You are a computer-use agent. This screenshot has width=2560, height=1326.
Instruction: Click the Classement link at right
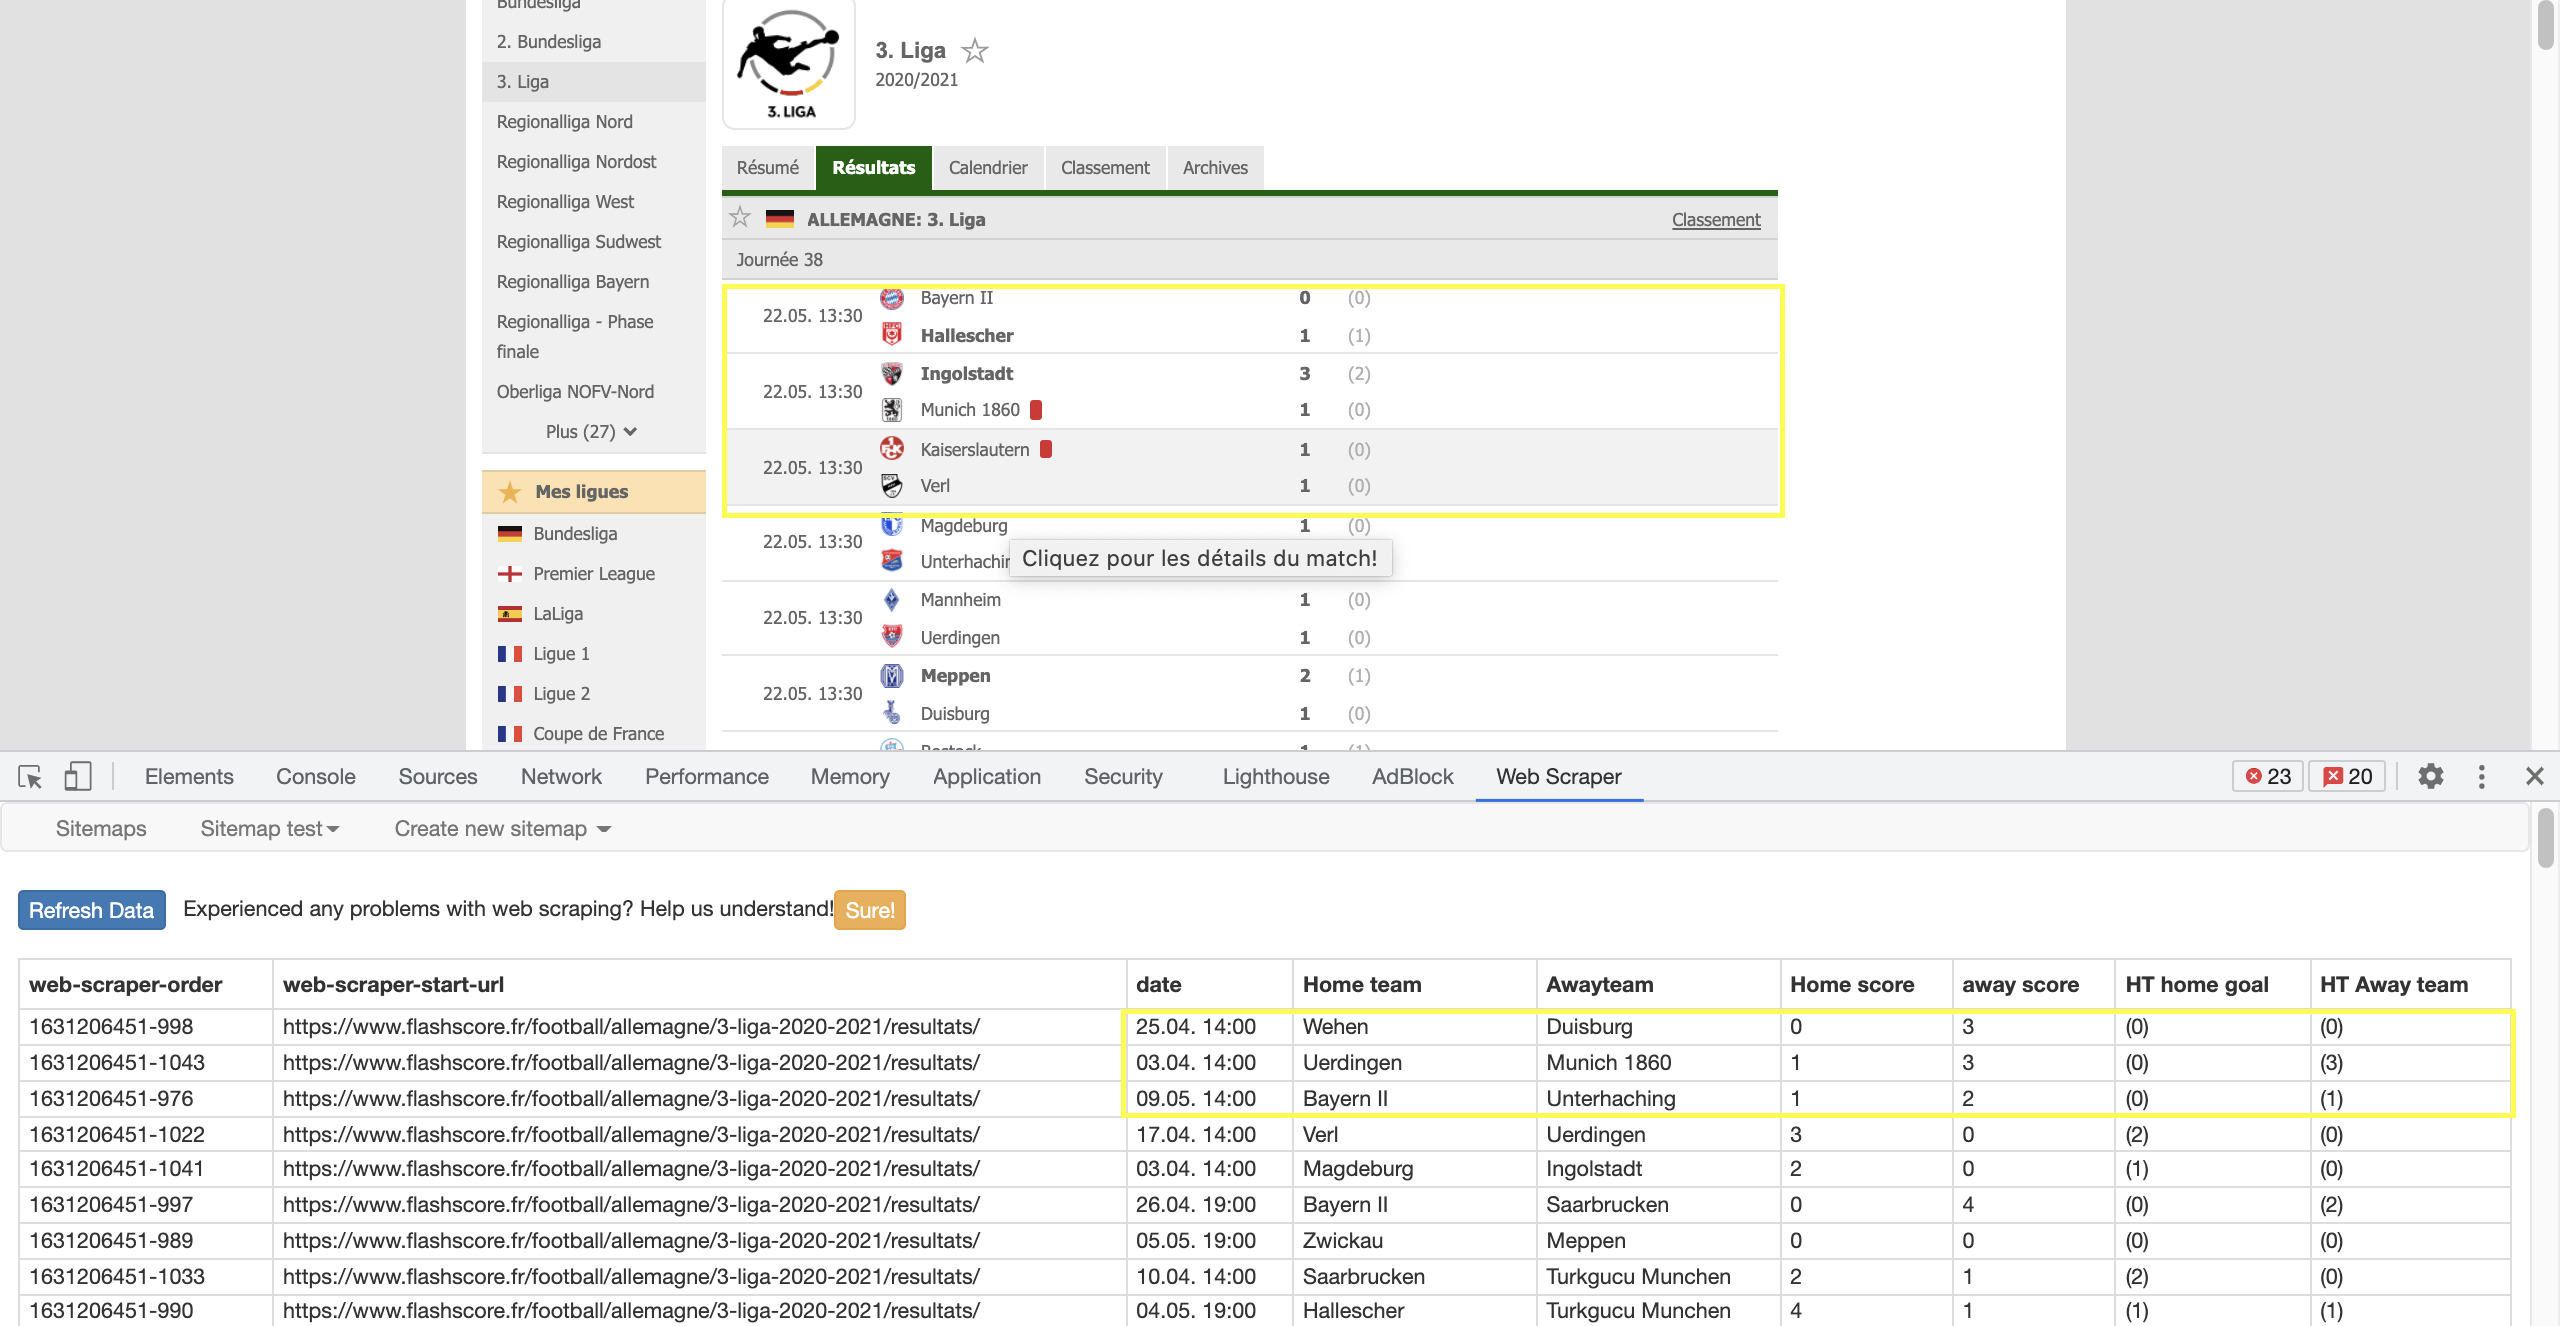coord(1715,220)
